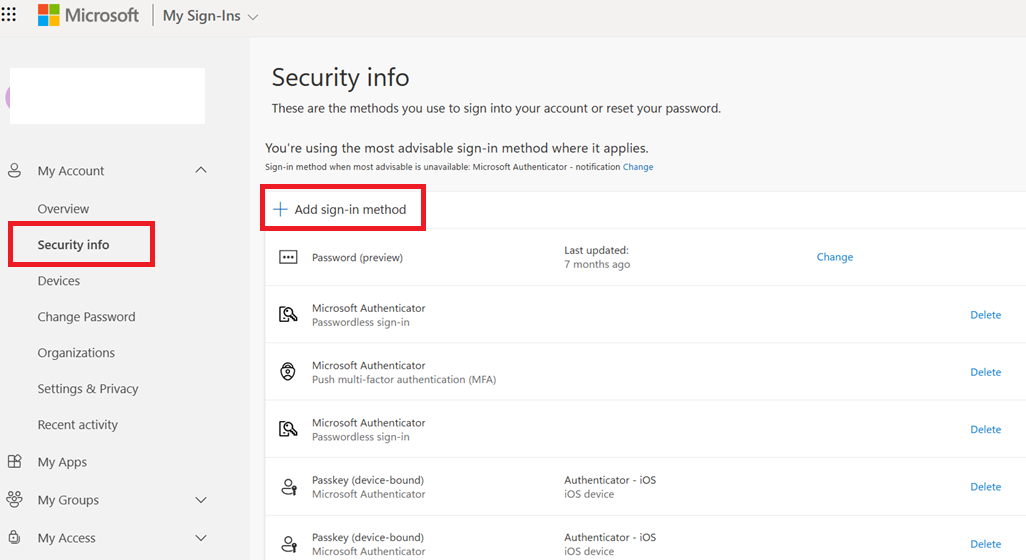This screenshot has width=1026, height=560.
Task: Click the plus icon beside Add sign-in method
Action: tap(280, 210)
